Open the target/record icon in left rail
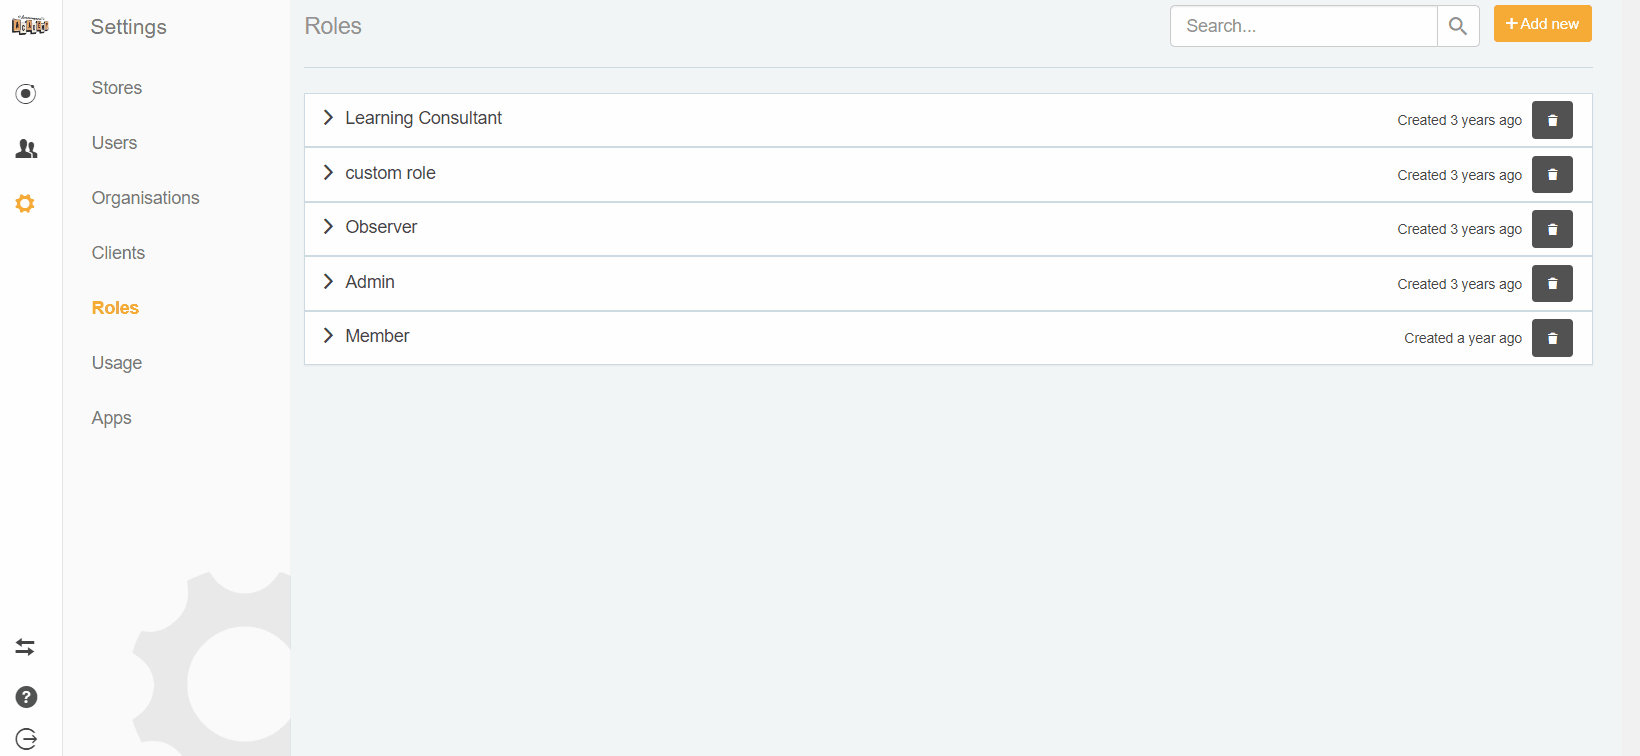 pyautogui.click(x=26, y=94)
